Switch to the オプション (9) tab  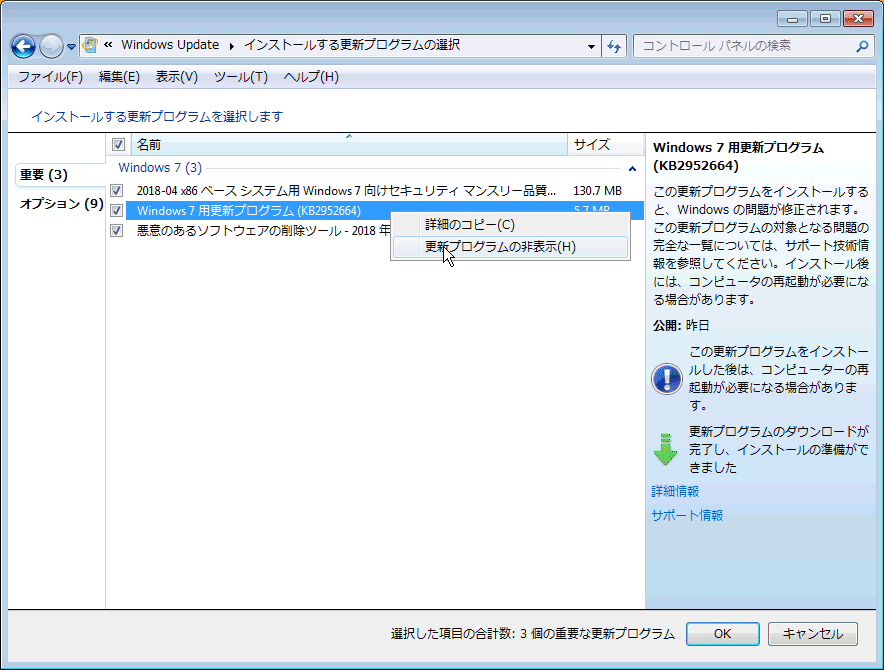point(59,204)
